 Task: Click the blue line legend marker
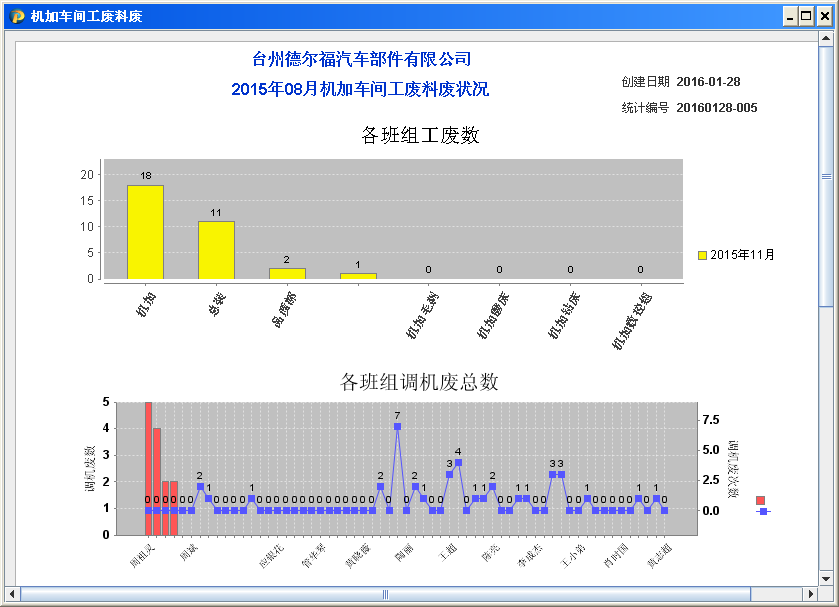click(764, 511)
